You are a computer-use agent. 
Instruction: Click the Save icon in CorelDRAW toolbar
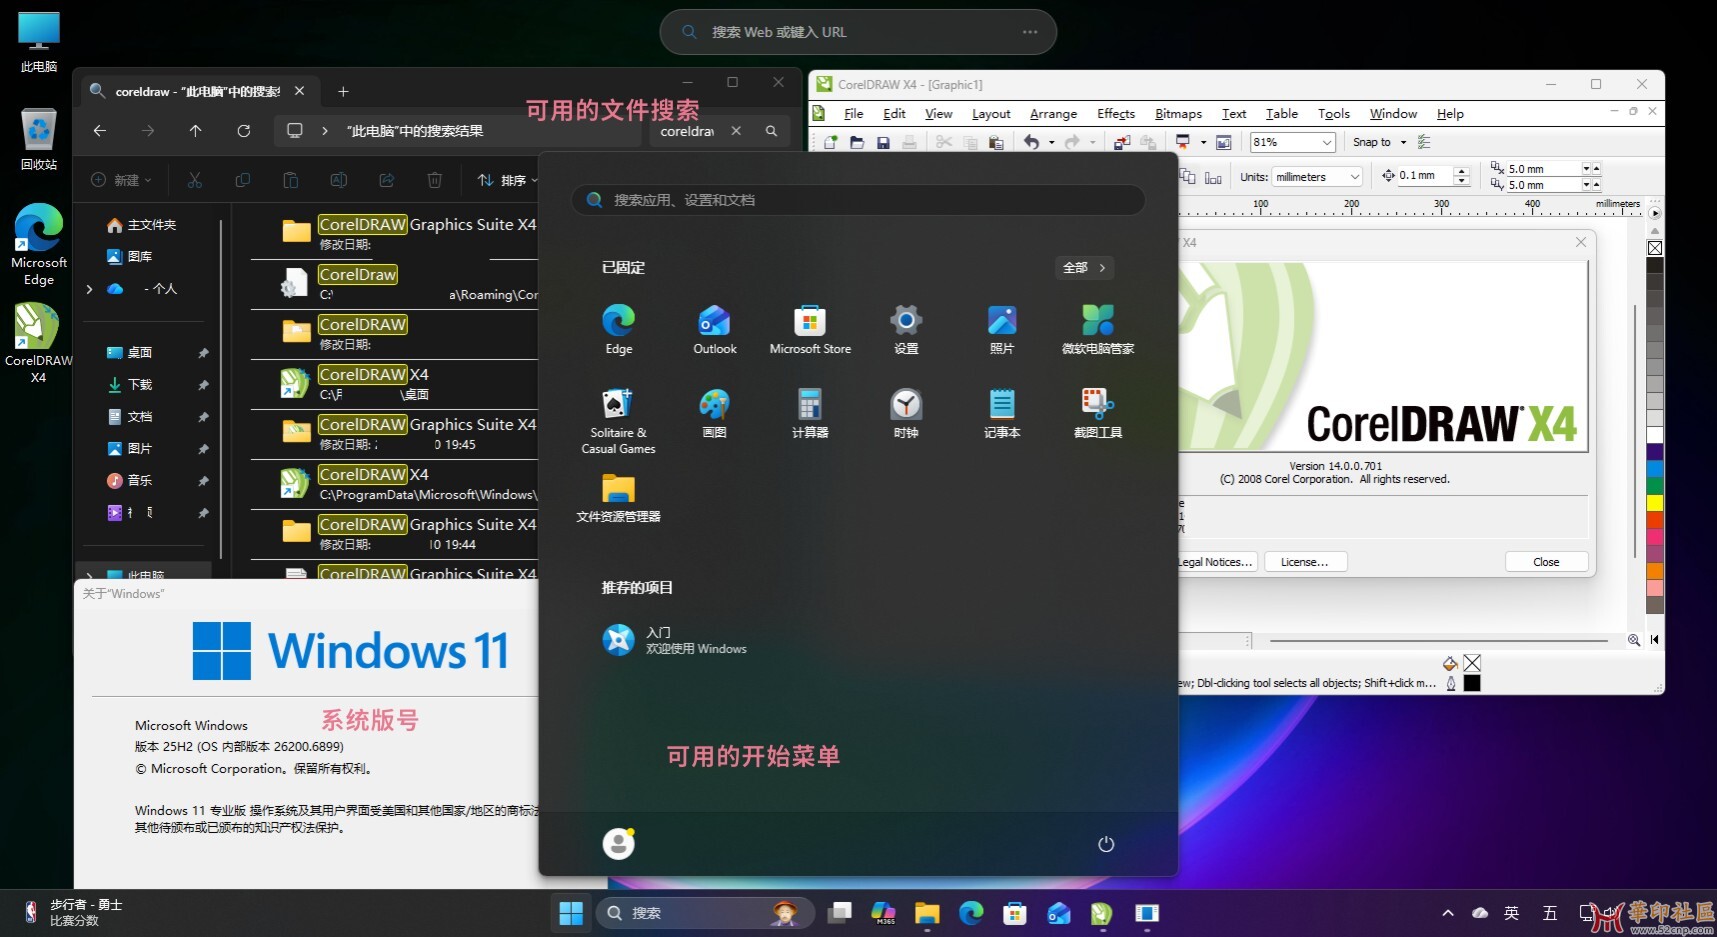[x=884, y=142]
